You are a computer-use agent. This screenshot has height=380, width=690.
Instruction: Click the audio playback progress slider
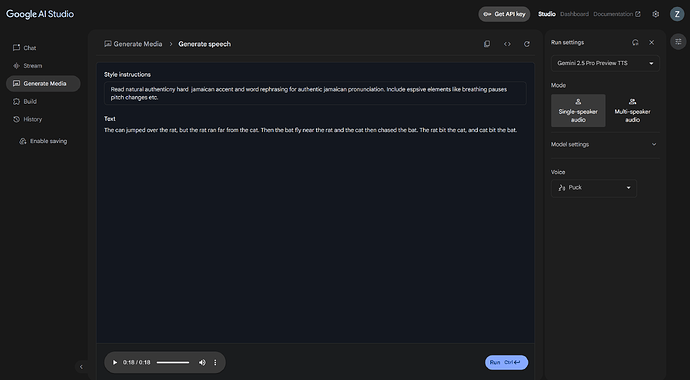pos(173,362)
